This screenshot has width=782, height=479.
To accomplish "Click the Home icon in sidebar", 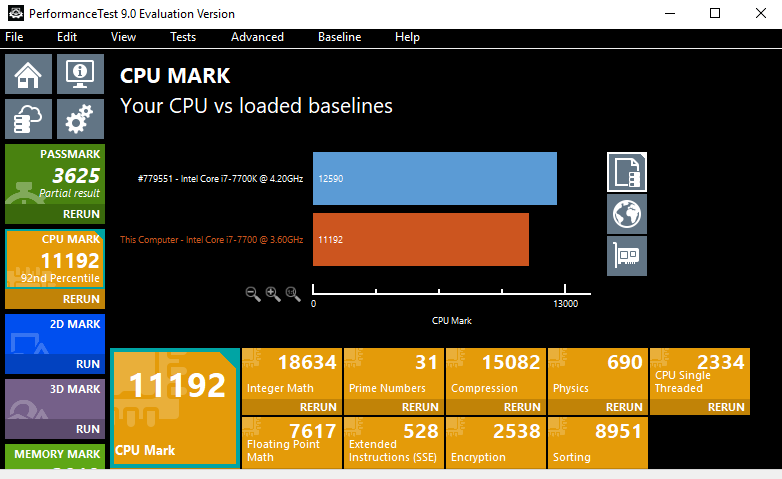I will 29,73.
